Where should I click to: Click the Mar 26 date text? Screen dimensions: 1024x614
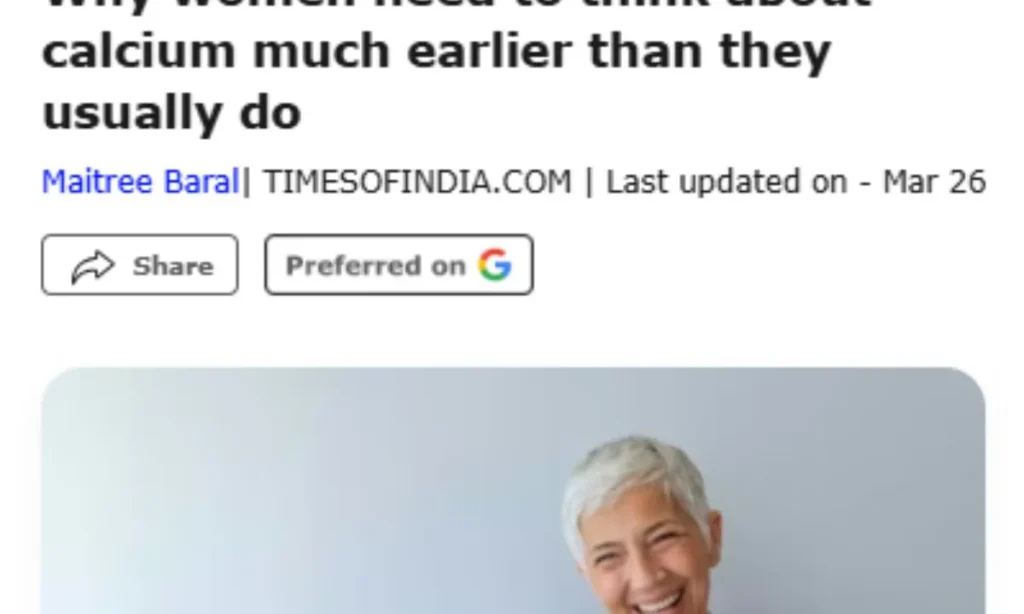(x=935, y=182)
